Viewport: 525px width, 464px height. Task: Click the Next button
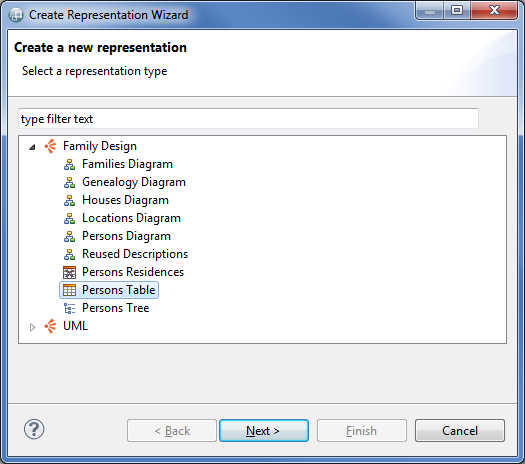pyautogui.click(x=264, y=431)
